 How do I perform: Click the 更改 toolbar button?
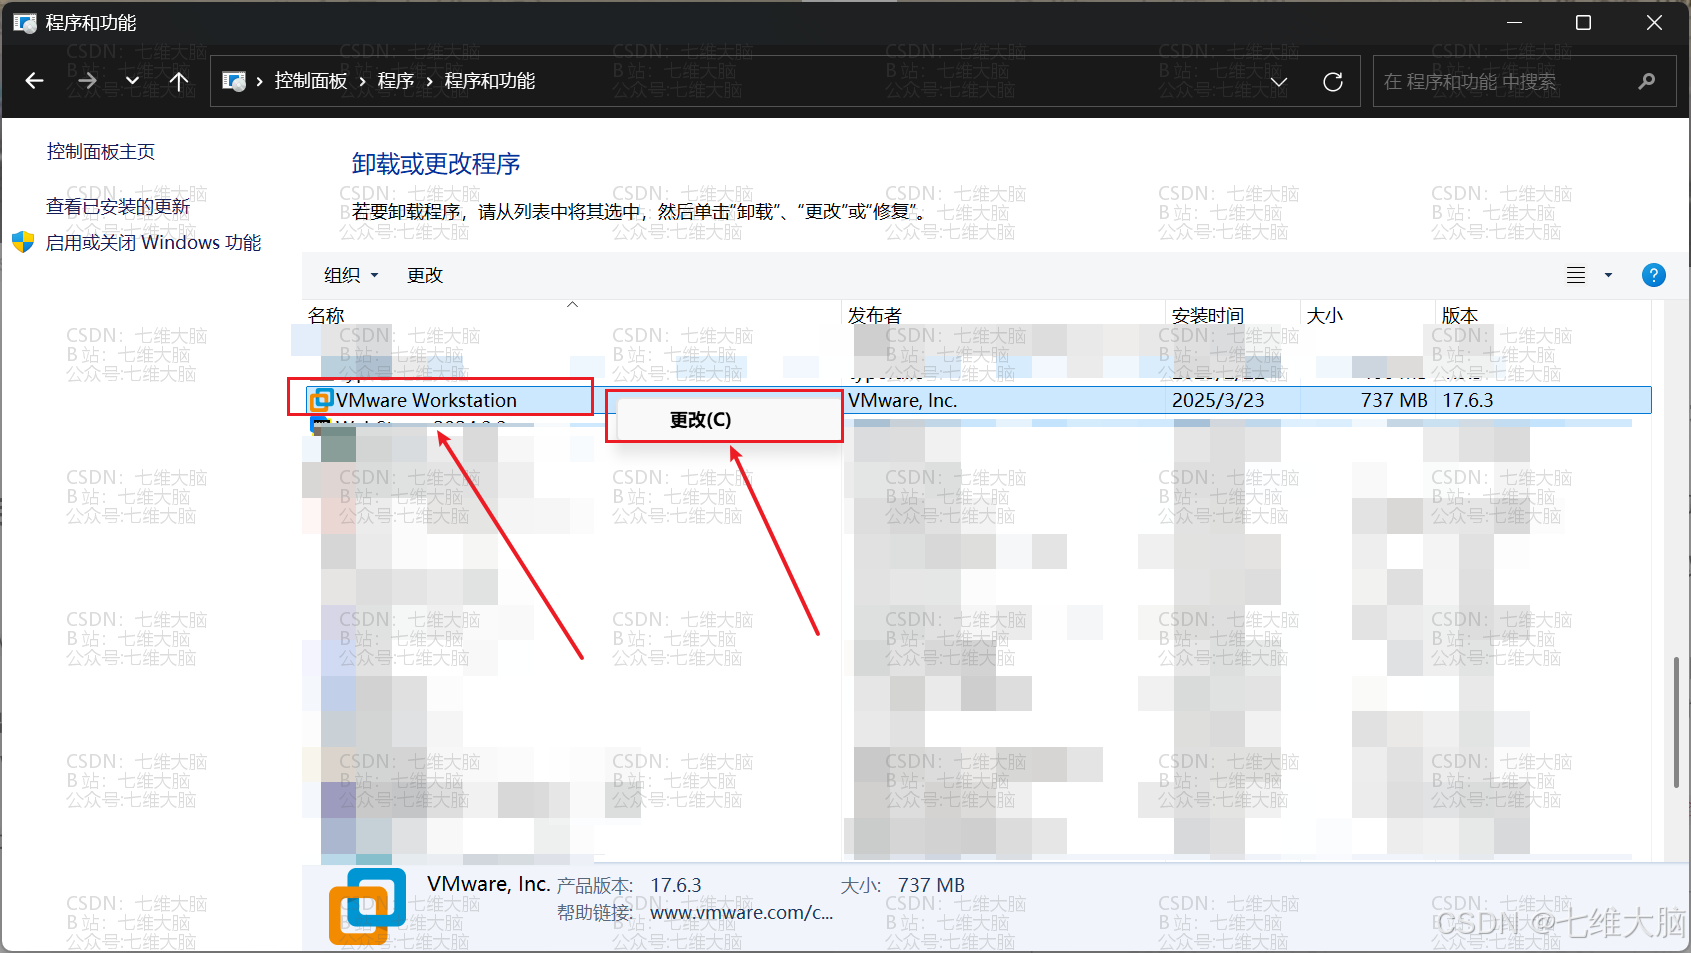[425, 275]
